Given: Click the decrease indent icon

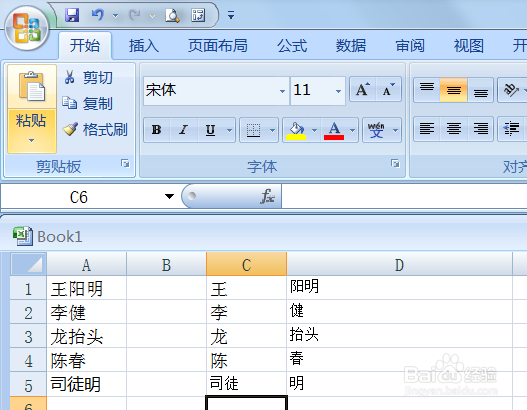Looking at the screenshot, I should [511, 129].
